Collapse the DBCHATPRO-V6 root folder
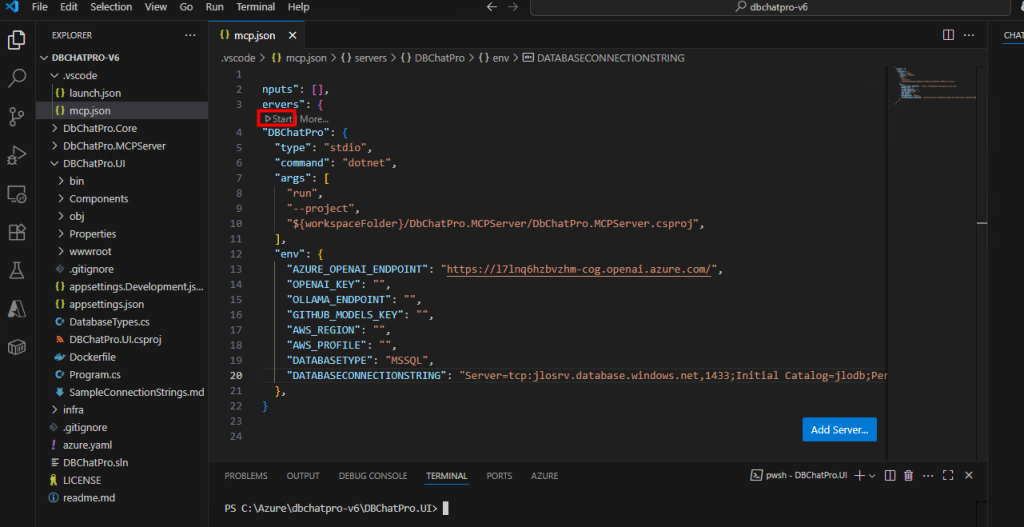The width and height of the screenshot is (1024, 527). point(121,57)
